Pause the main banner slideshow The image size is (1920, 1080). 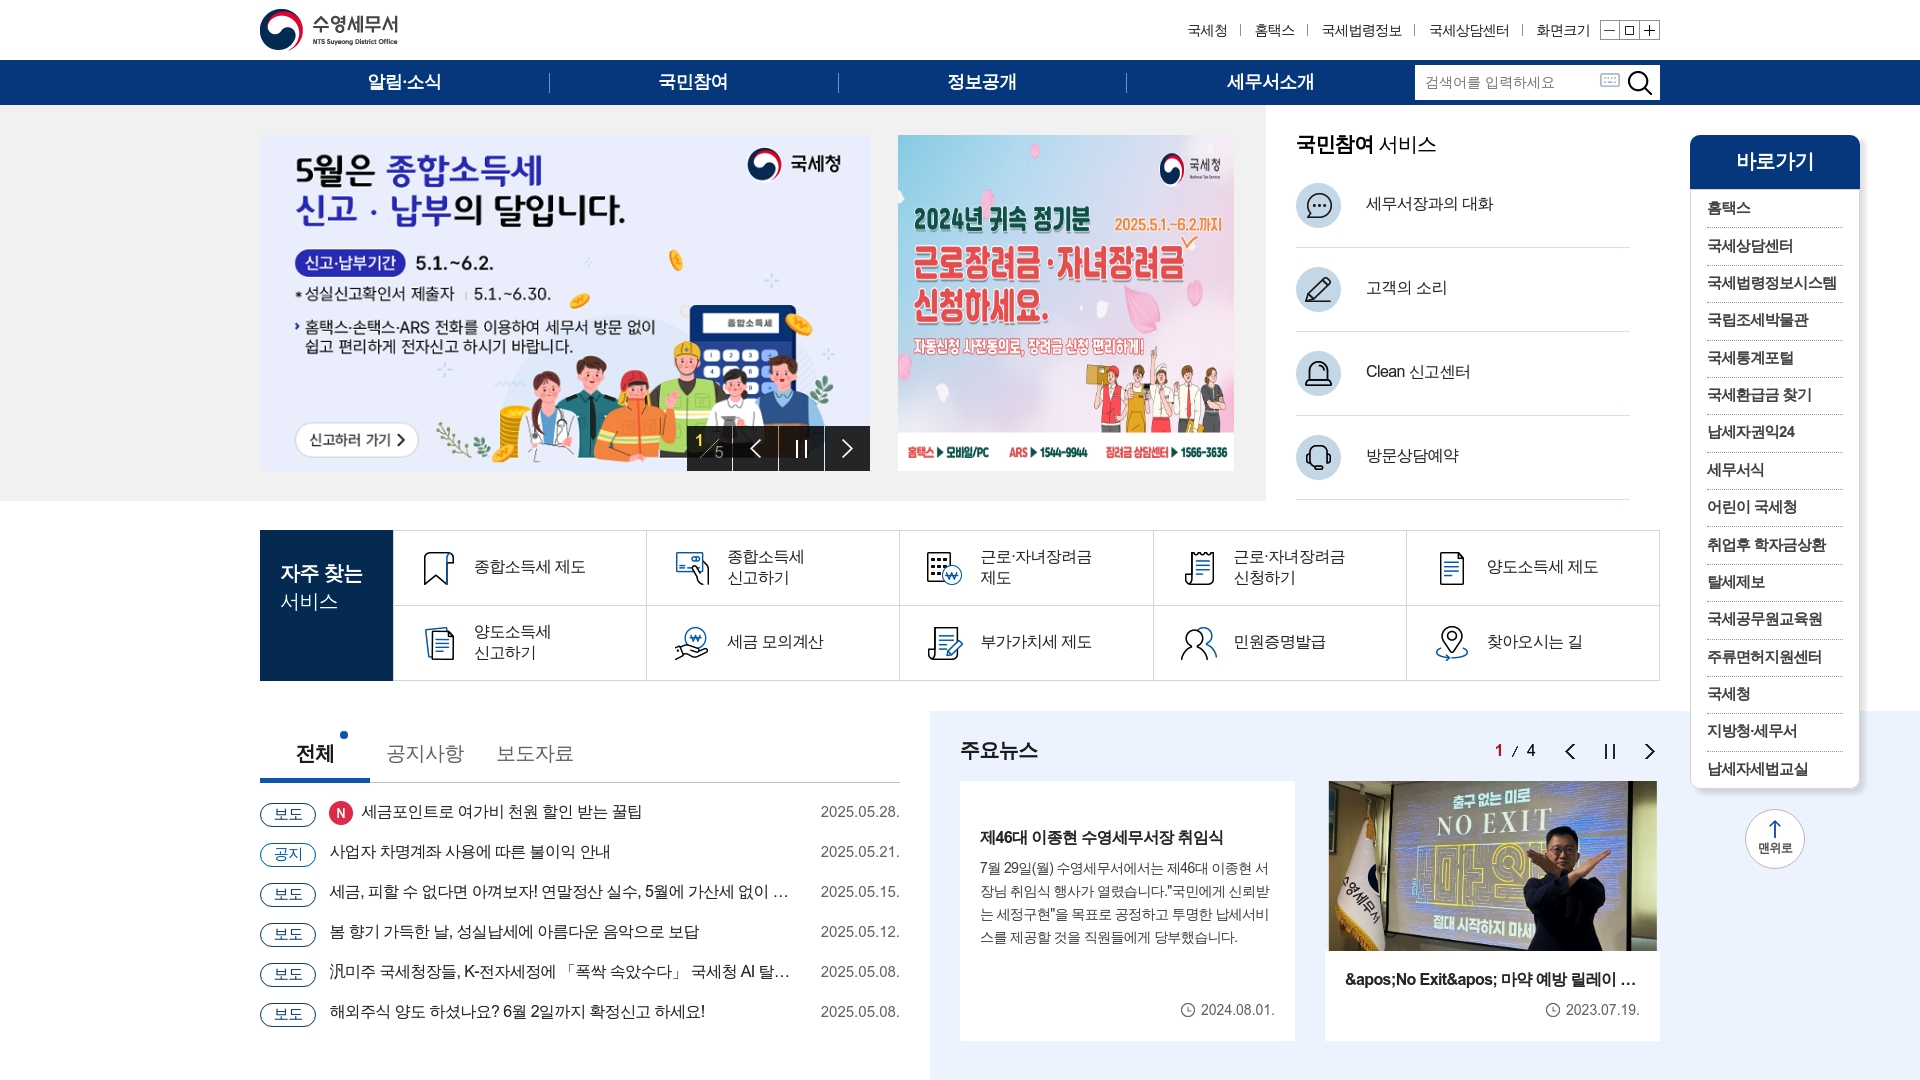point(802,449)
